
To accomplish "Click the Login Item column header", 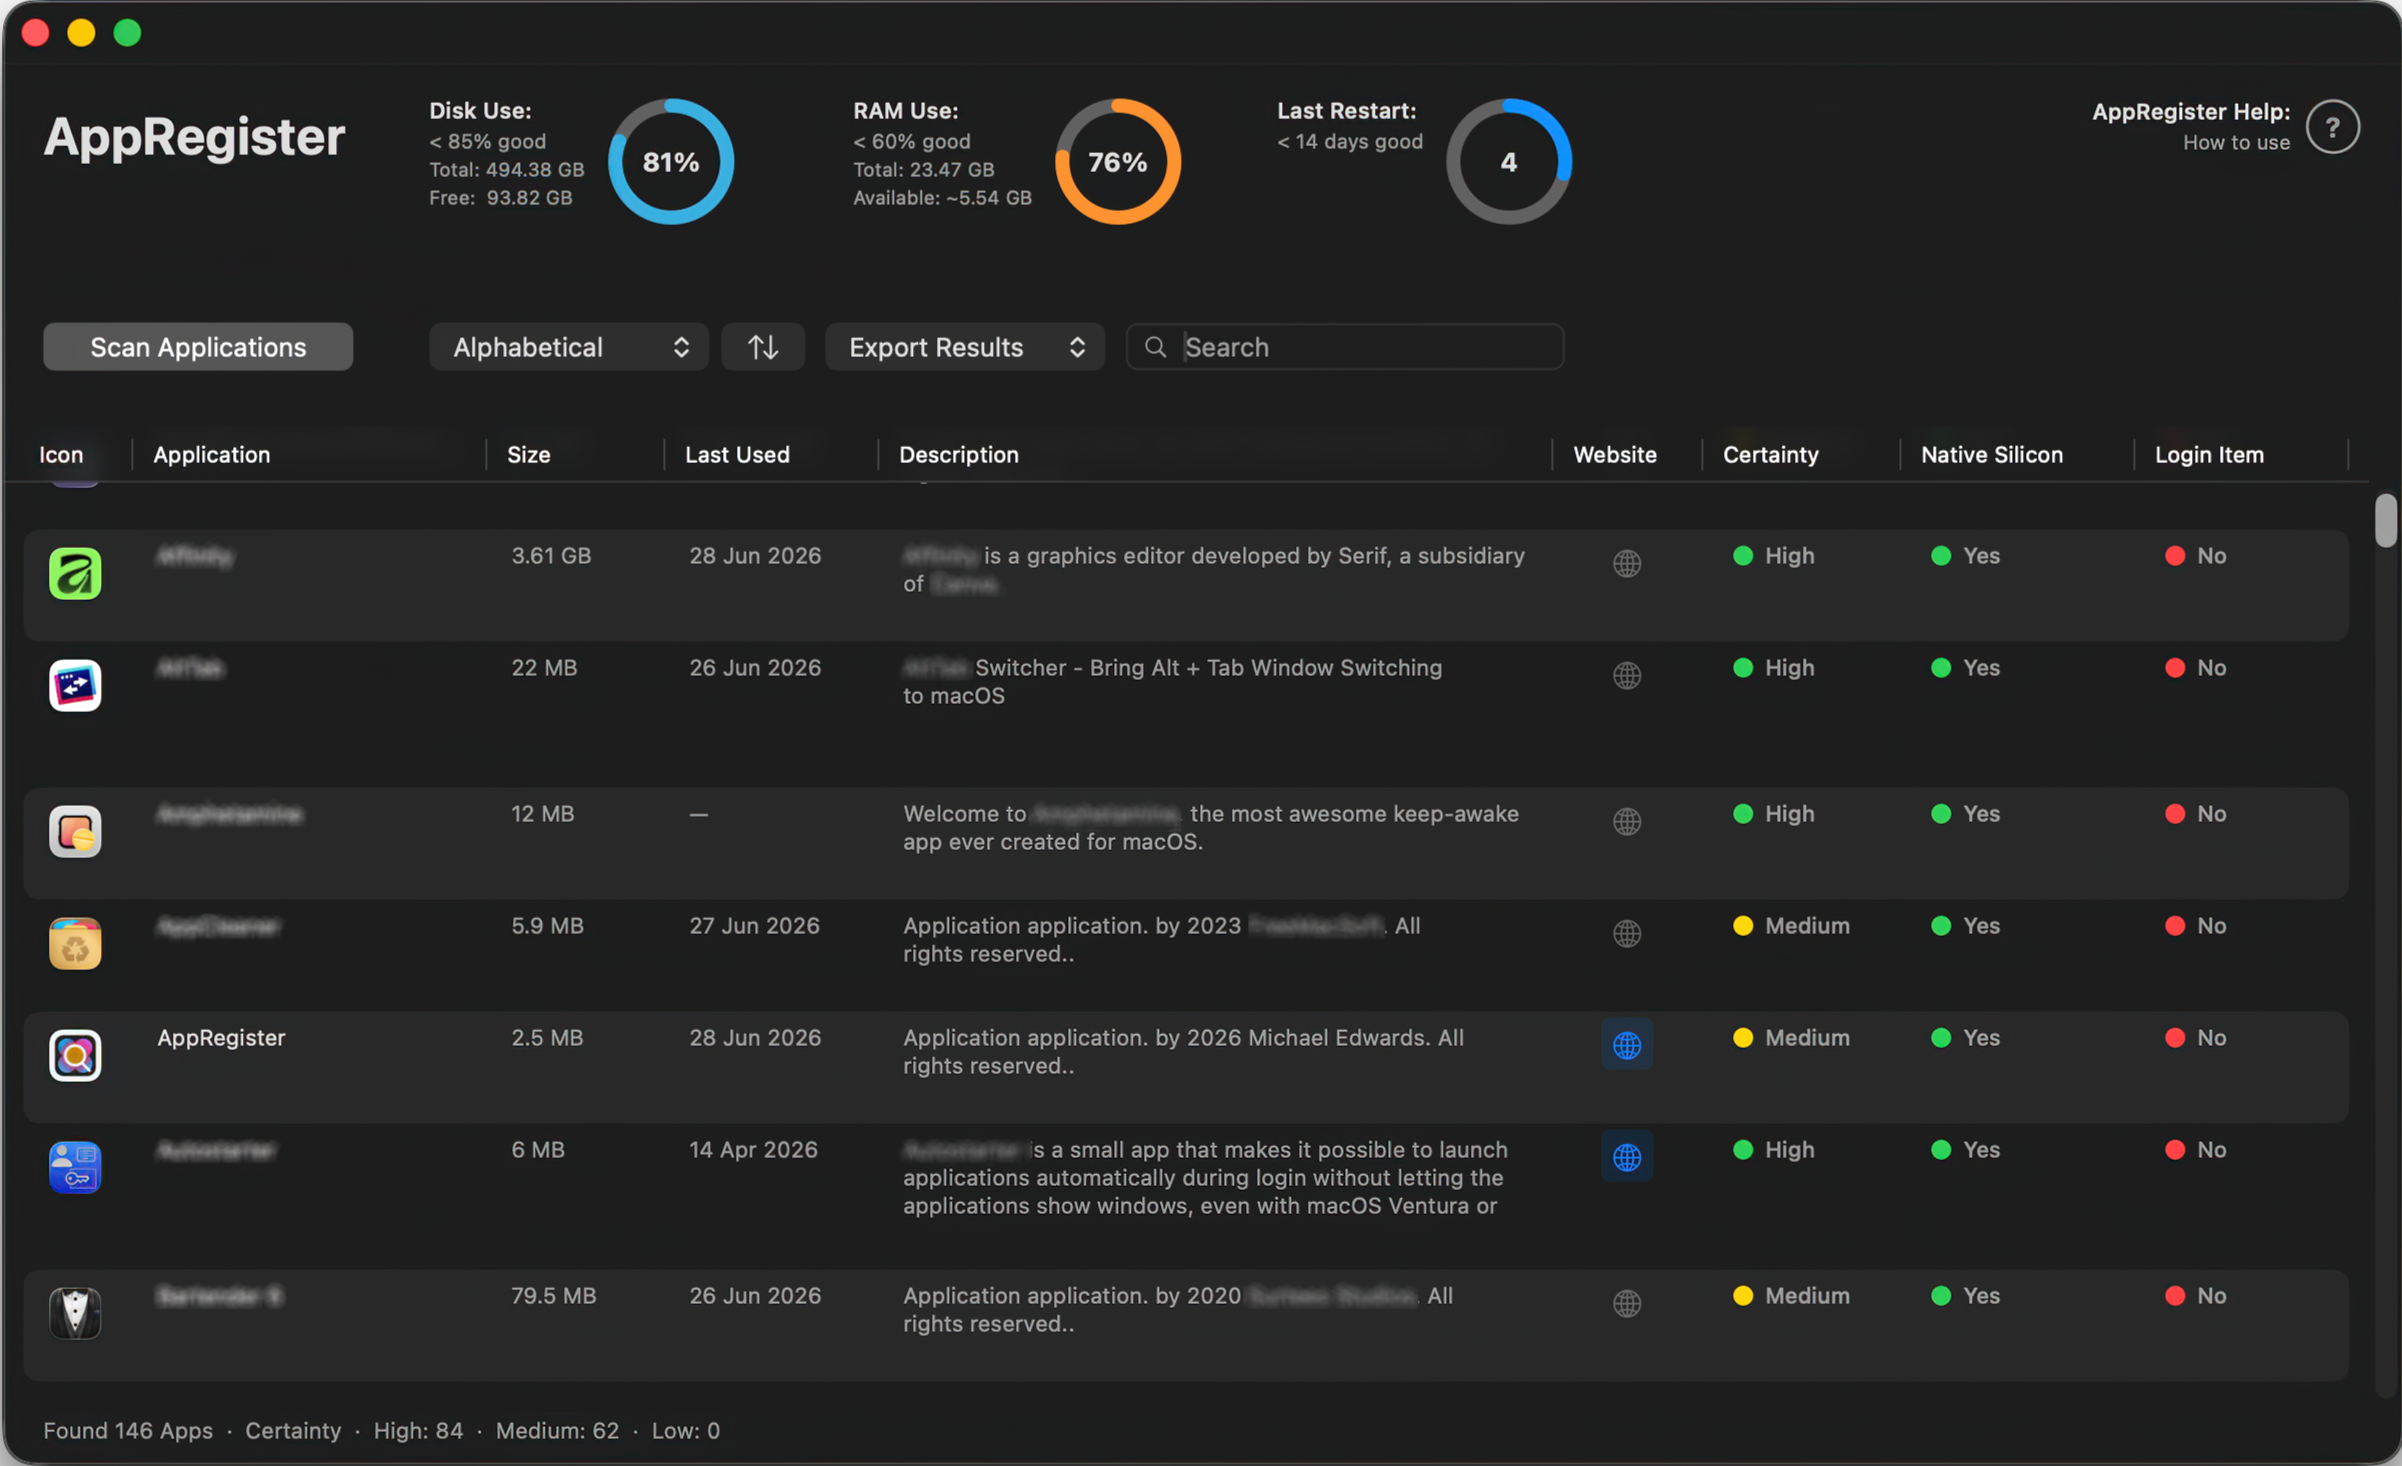I will pos(2209,454).
